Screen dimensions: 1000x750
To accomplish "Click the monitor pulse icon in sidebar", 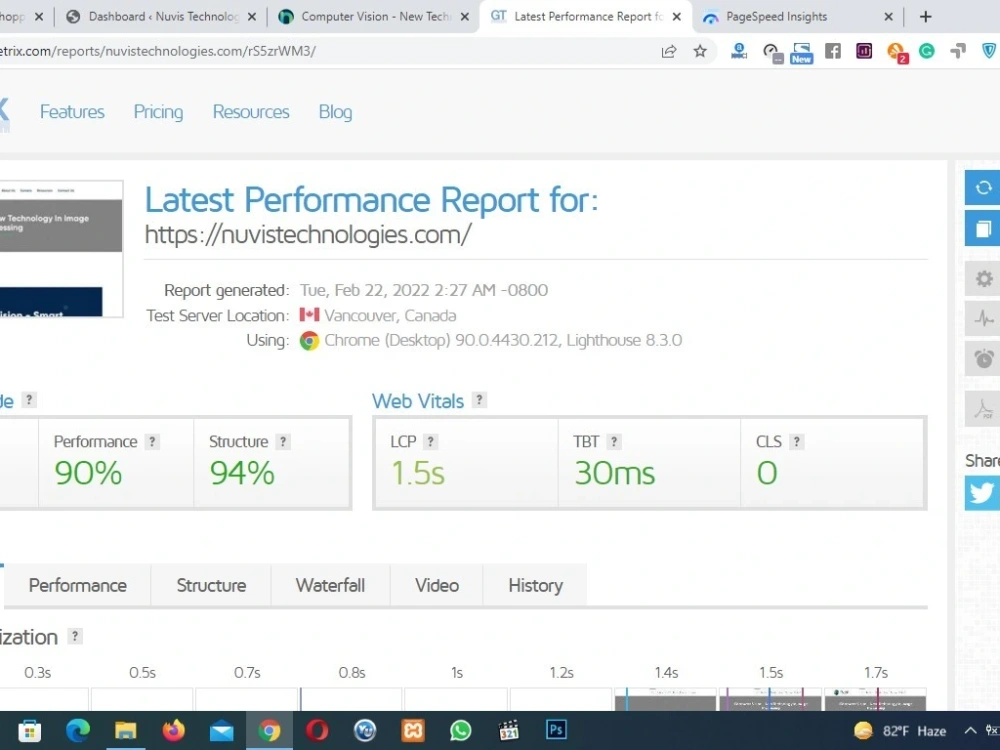I will click(x=983, y=318).
